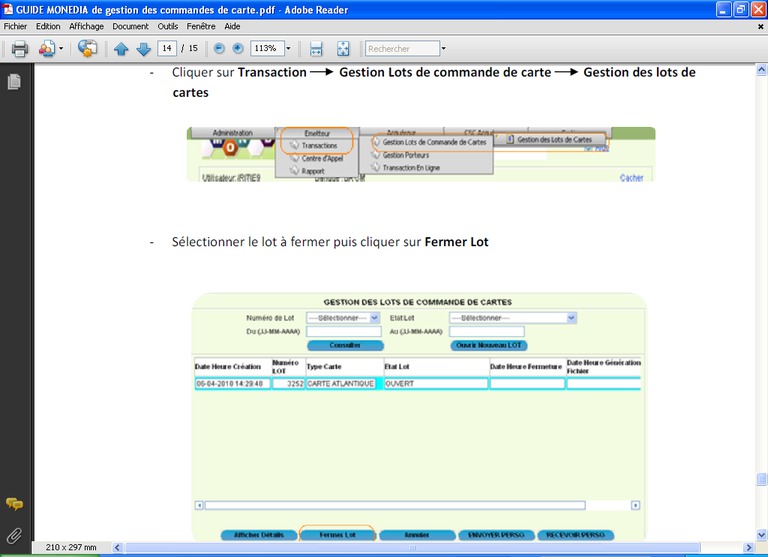Click the embedded table's left scroll arrow
This screenshot has height=557, width=768.
[199, 505]
